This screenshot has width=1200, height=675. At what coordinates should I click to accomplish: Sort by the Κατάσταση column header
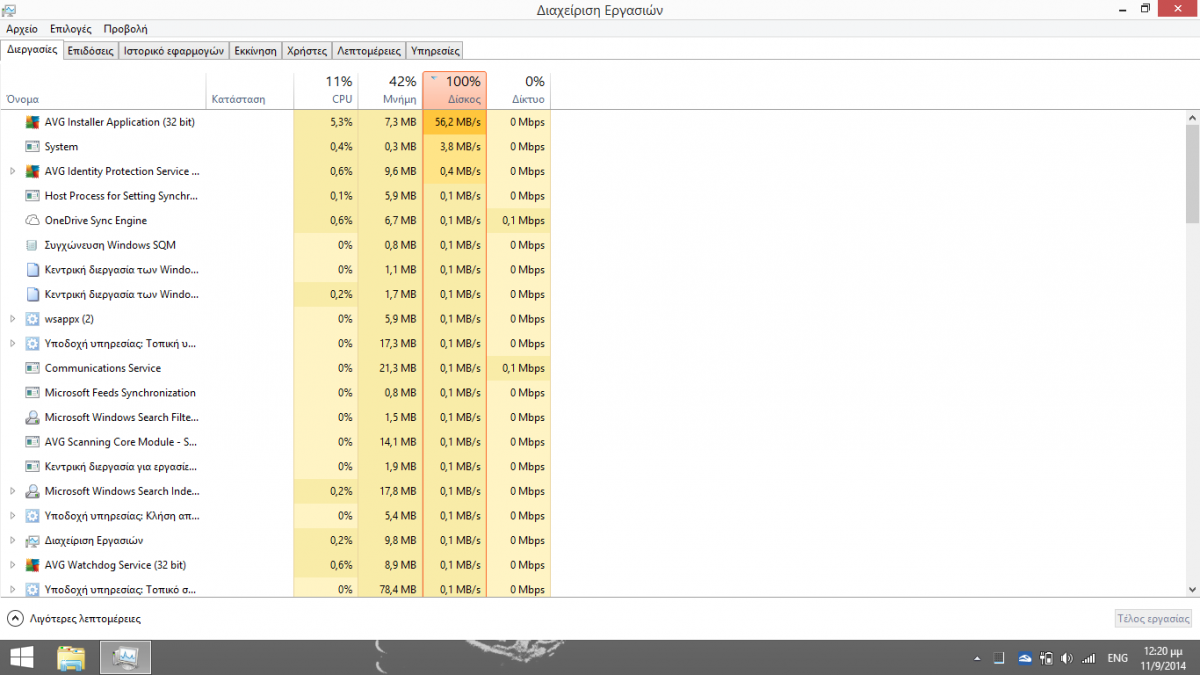(250, 90)
